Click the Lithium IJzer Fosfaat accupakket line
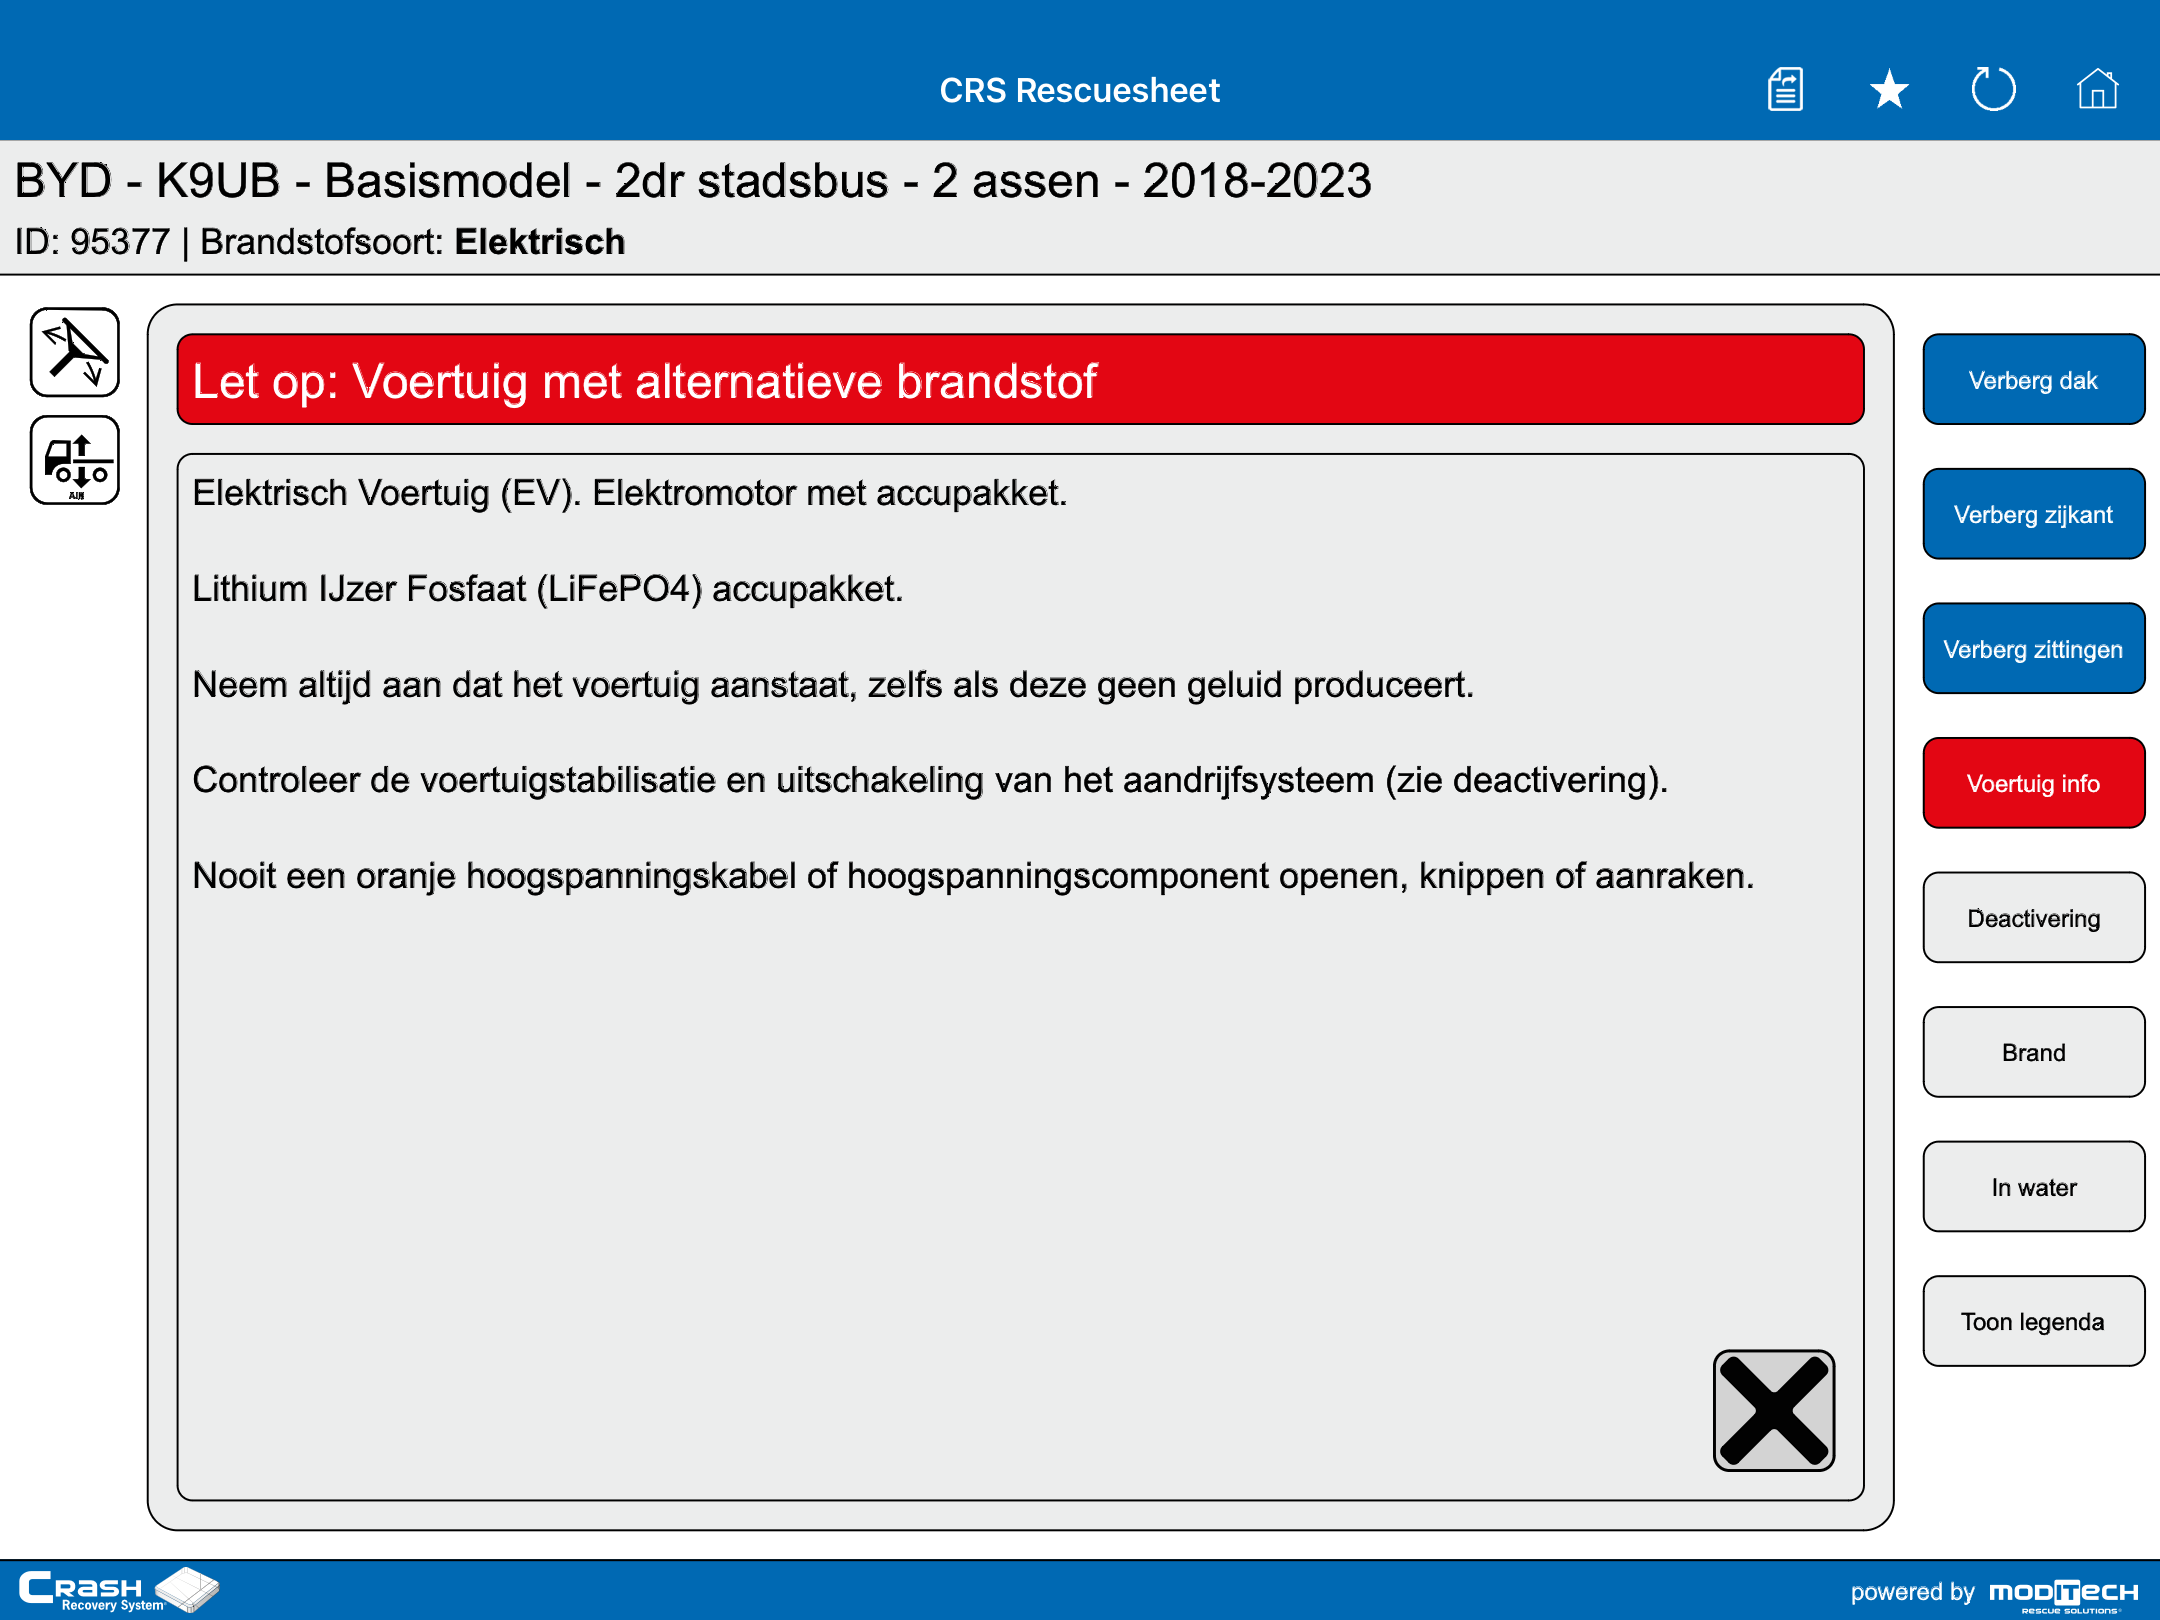2160x1620 pixels. pos(547,589)
